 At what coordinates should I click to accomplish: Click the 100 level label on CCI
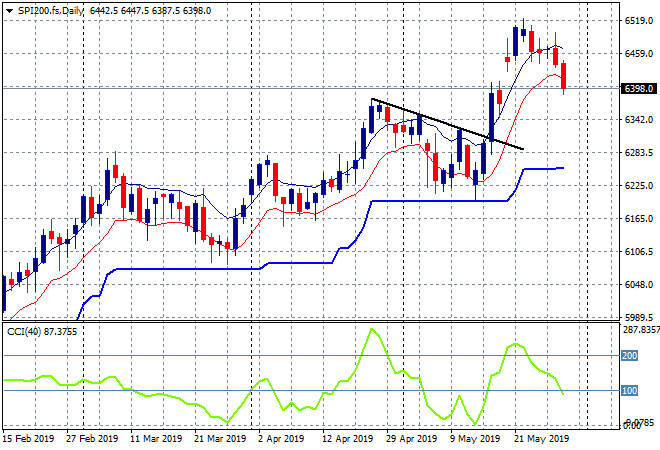(629, 391)
